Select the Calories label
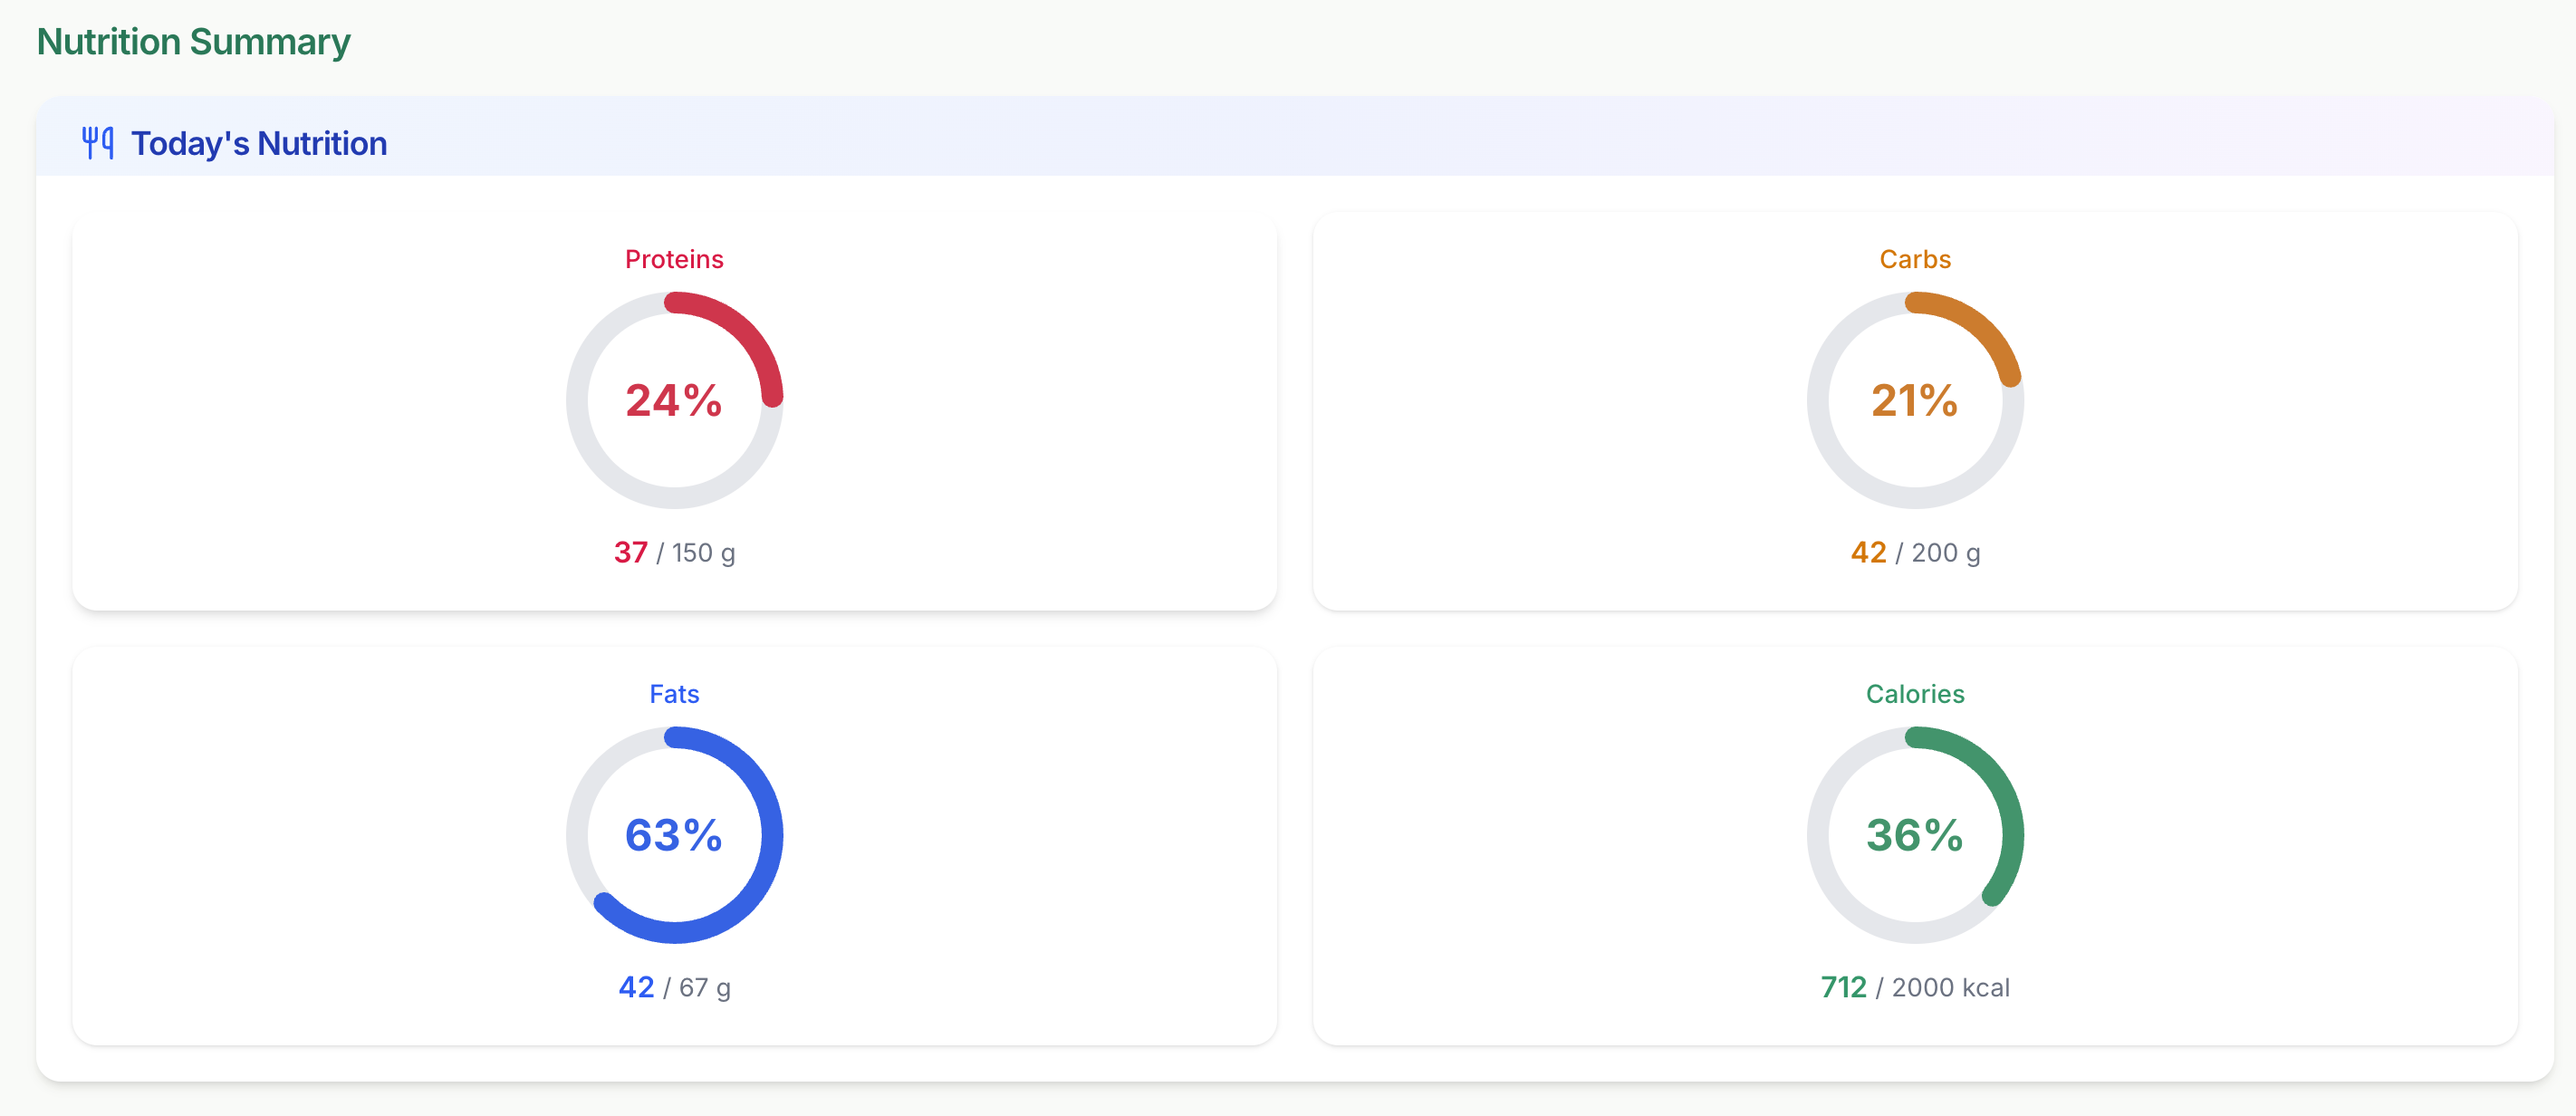Image resolution: width=2576 pixels, height=1116 pixels. click(x=1915, y=694)
